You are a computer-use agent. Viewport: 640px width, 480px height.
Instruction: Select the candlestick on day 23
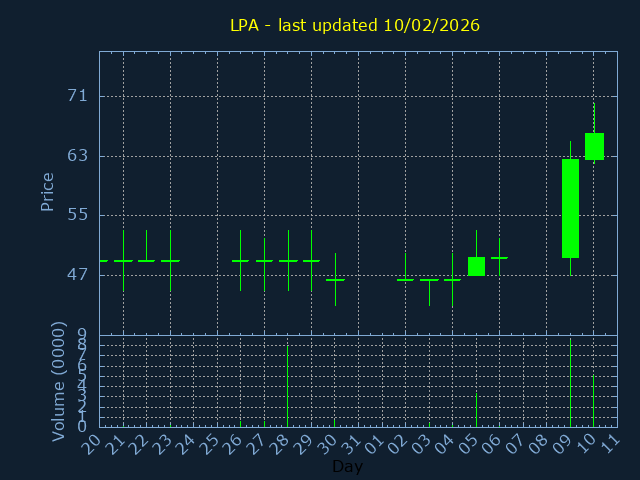pyautogui.click(x=170, y=260)
